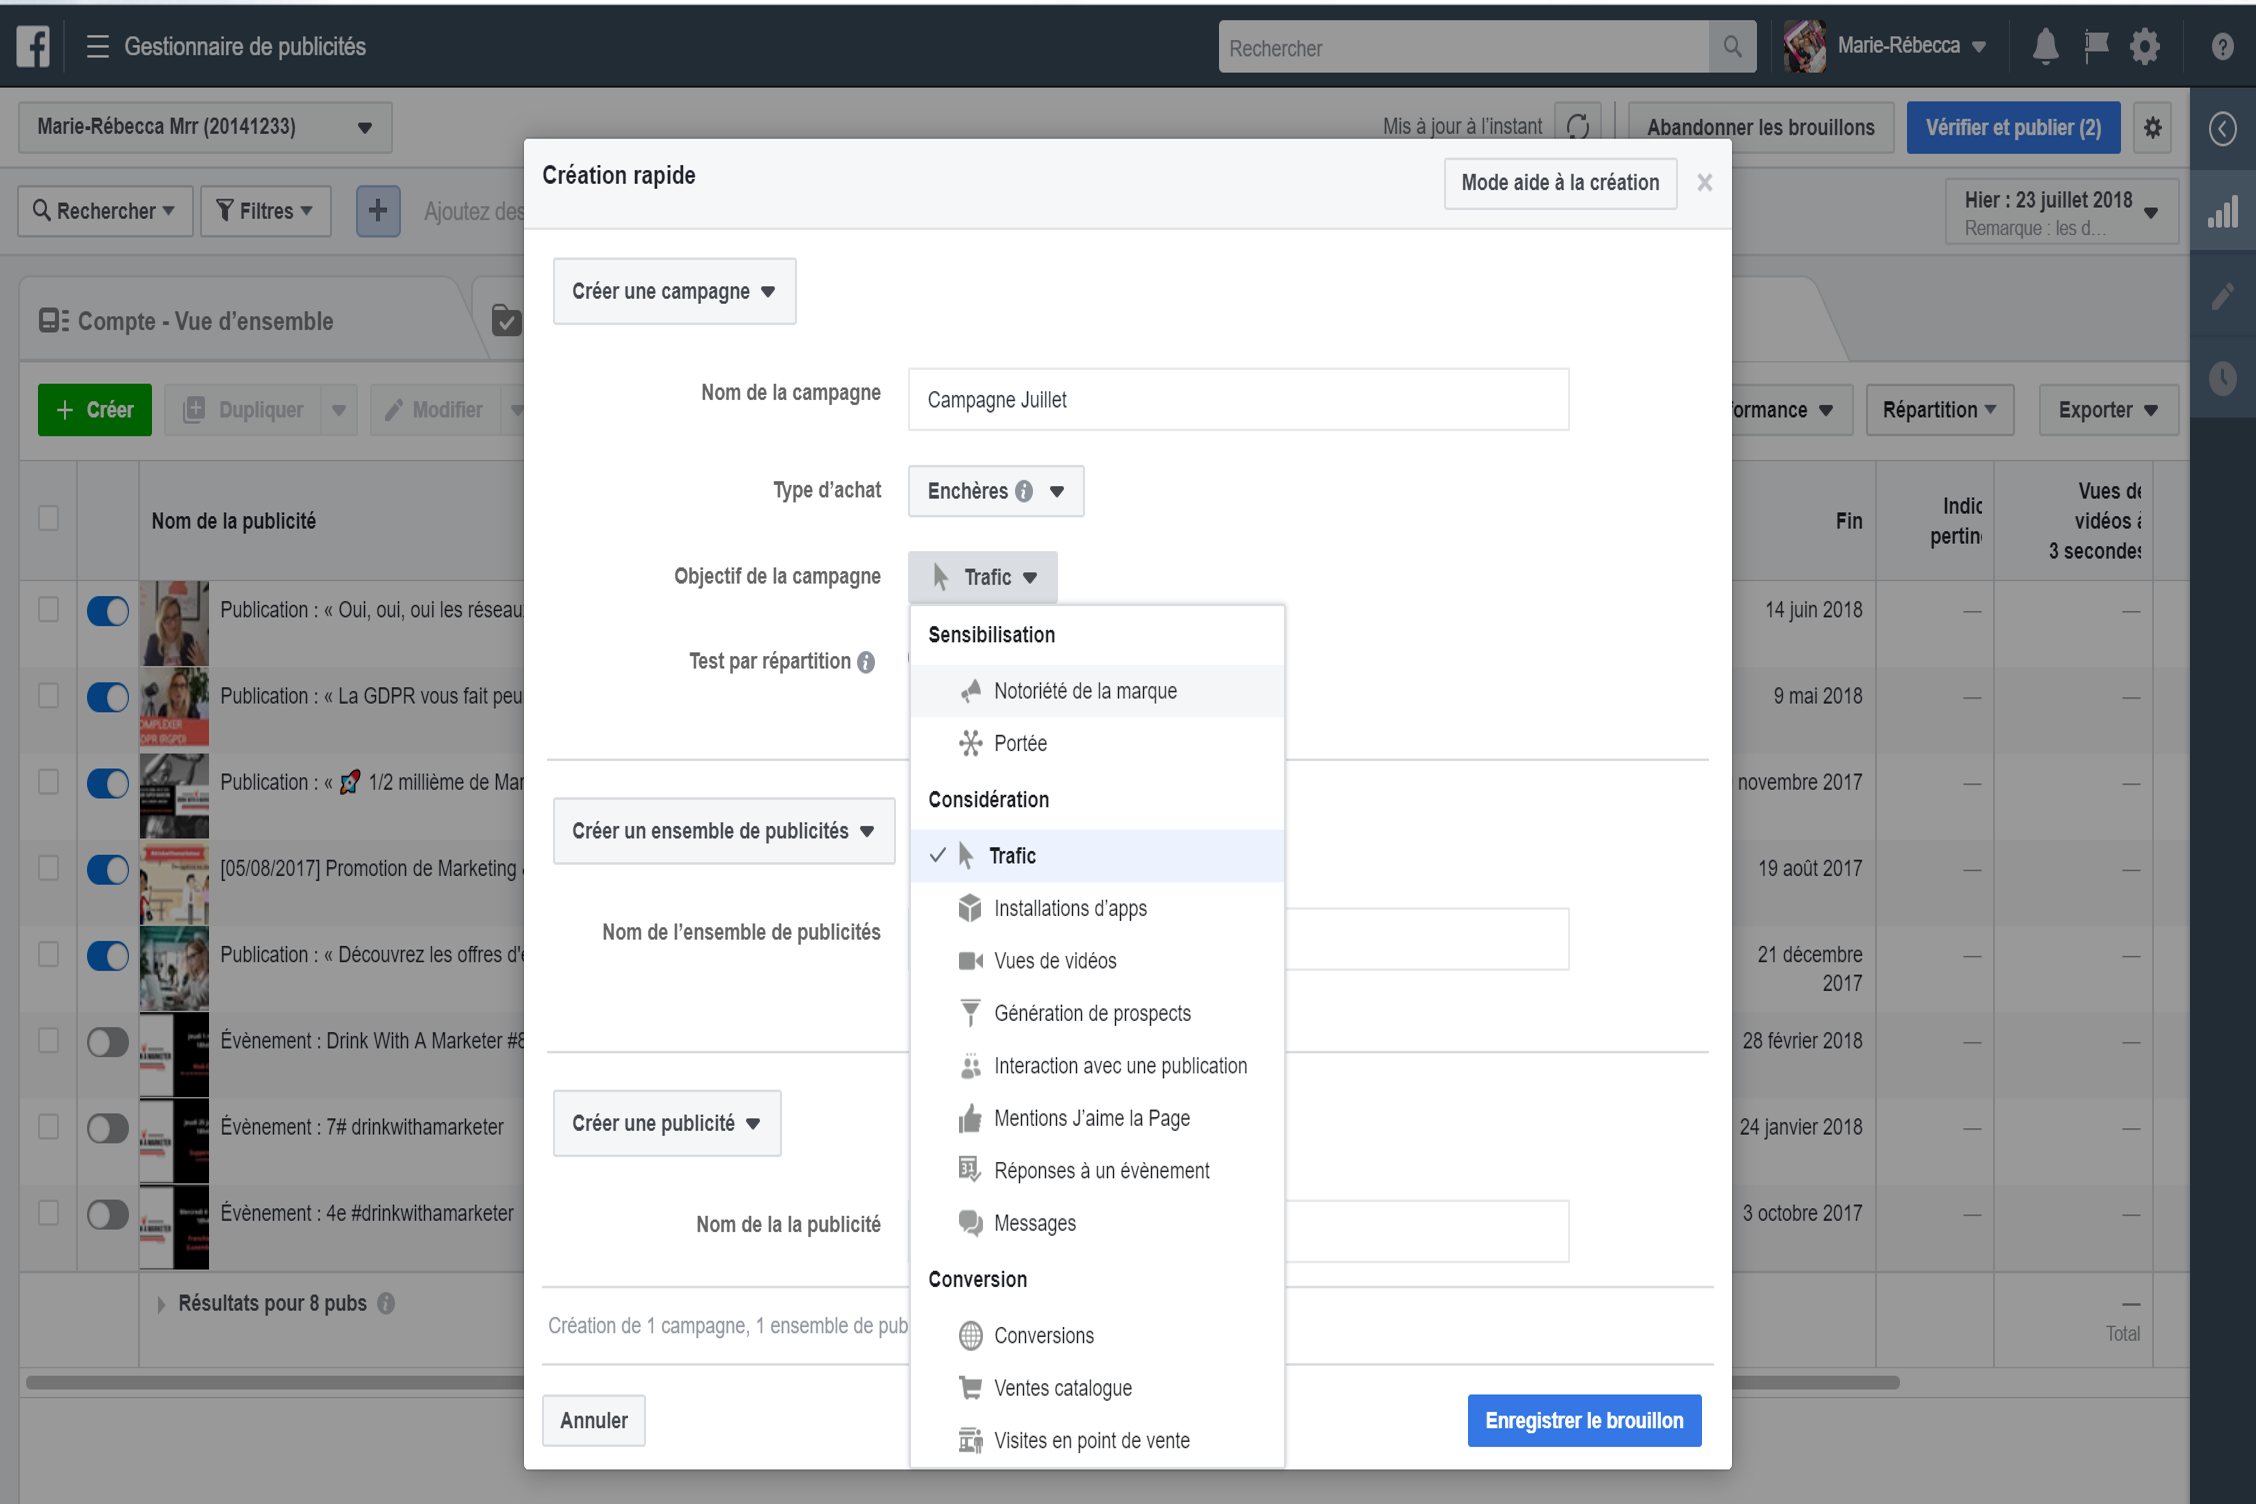This screenshot has height=1504, width=2256.
Task: Close the Création rapide dialog
Action: coord(1705,183)
